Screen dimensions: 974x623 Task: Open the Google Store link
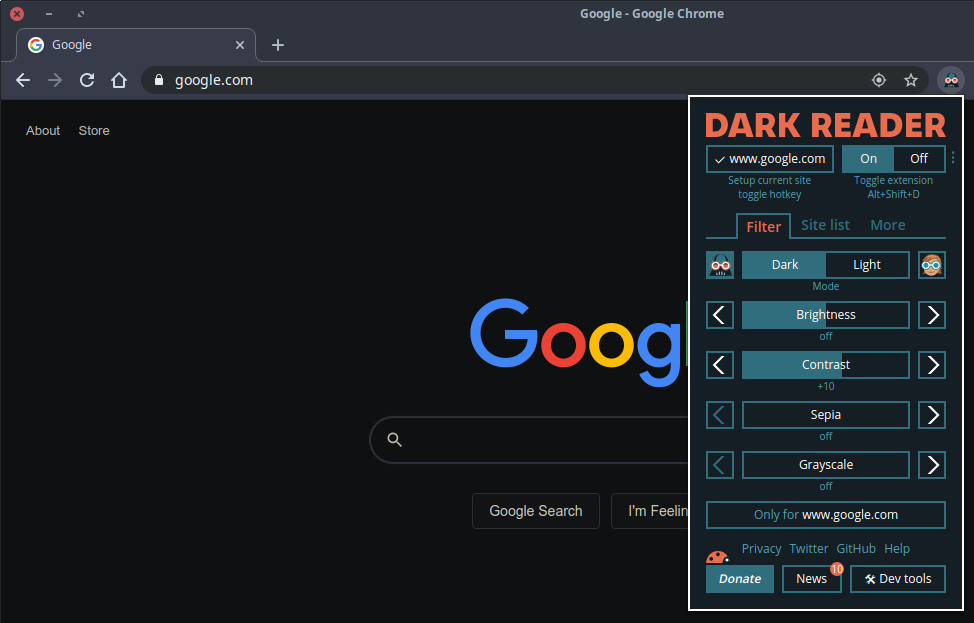pyautogui.click(x=94, y=130)
